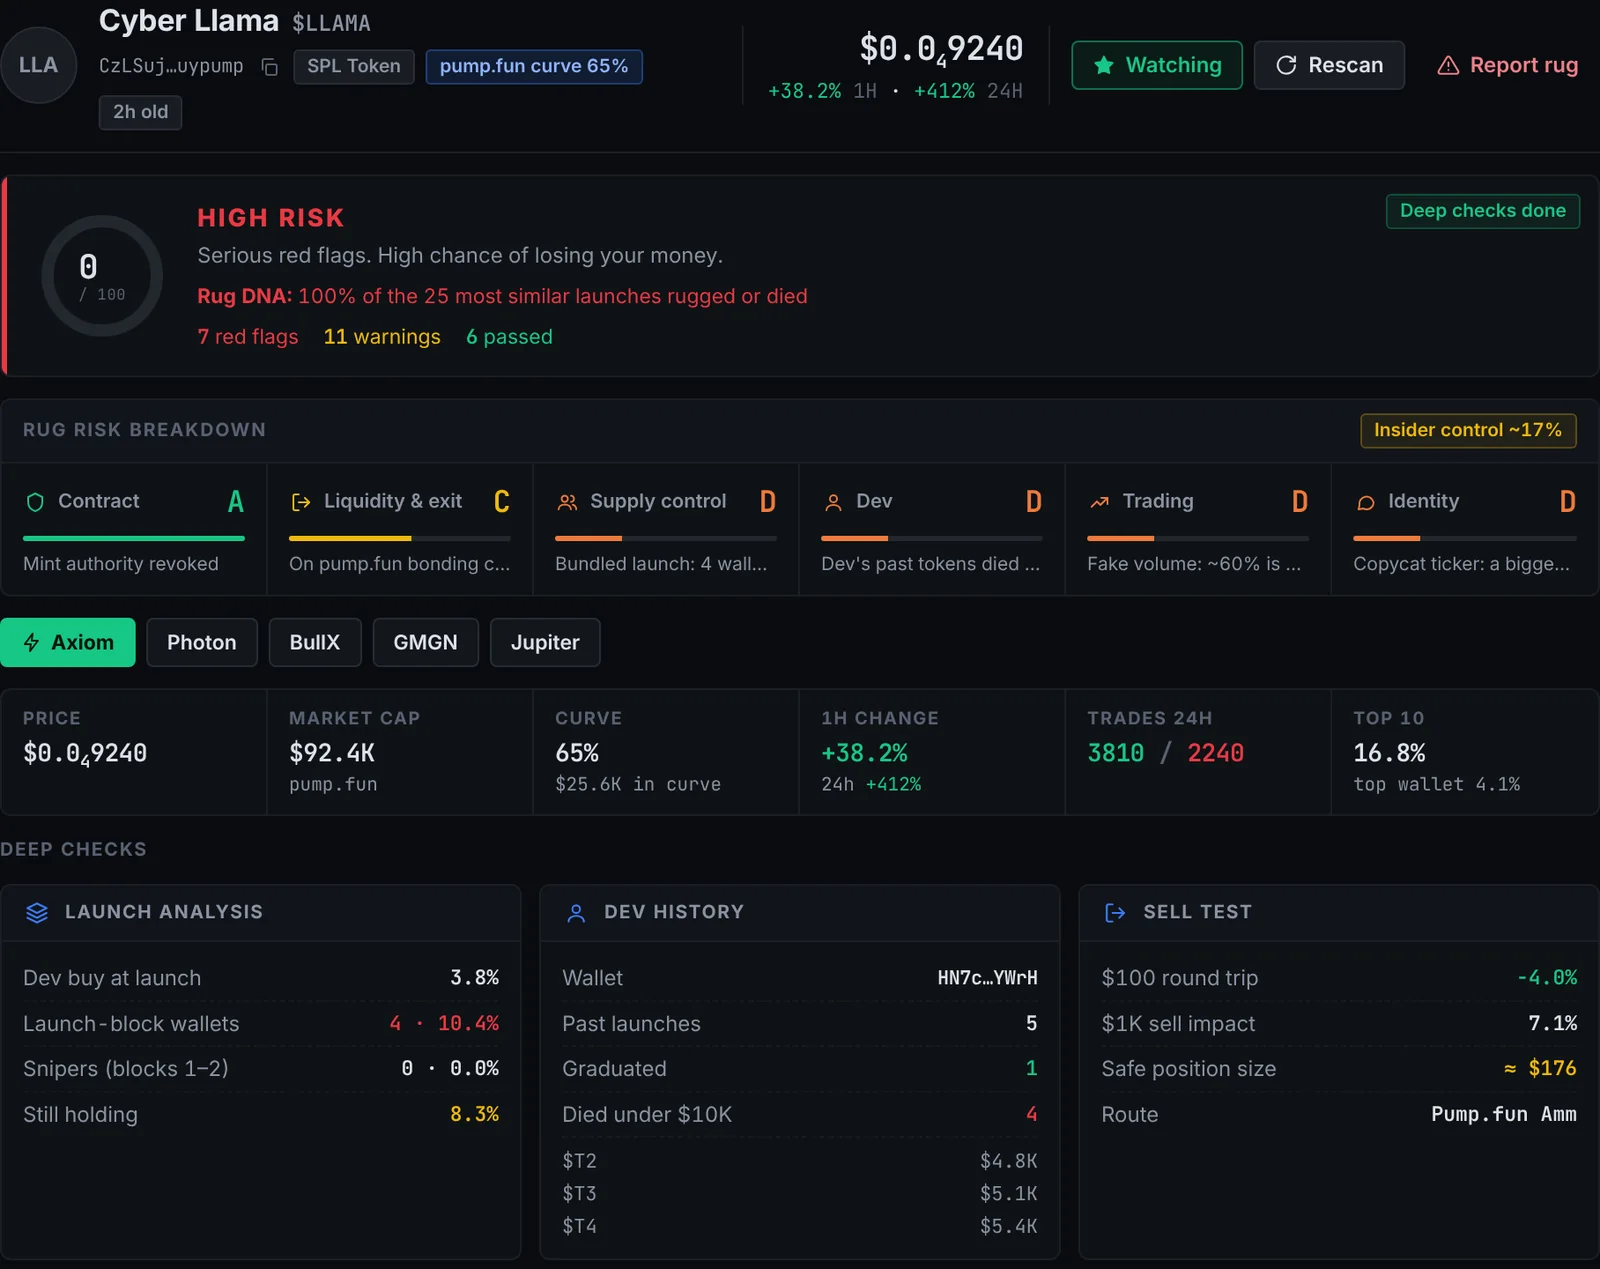
Task: Open the Axiom tab
Action: (x=68, y=642)
